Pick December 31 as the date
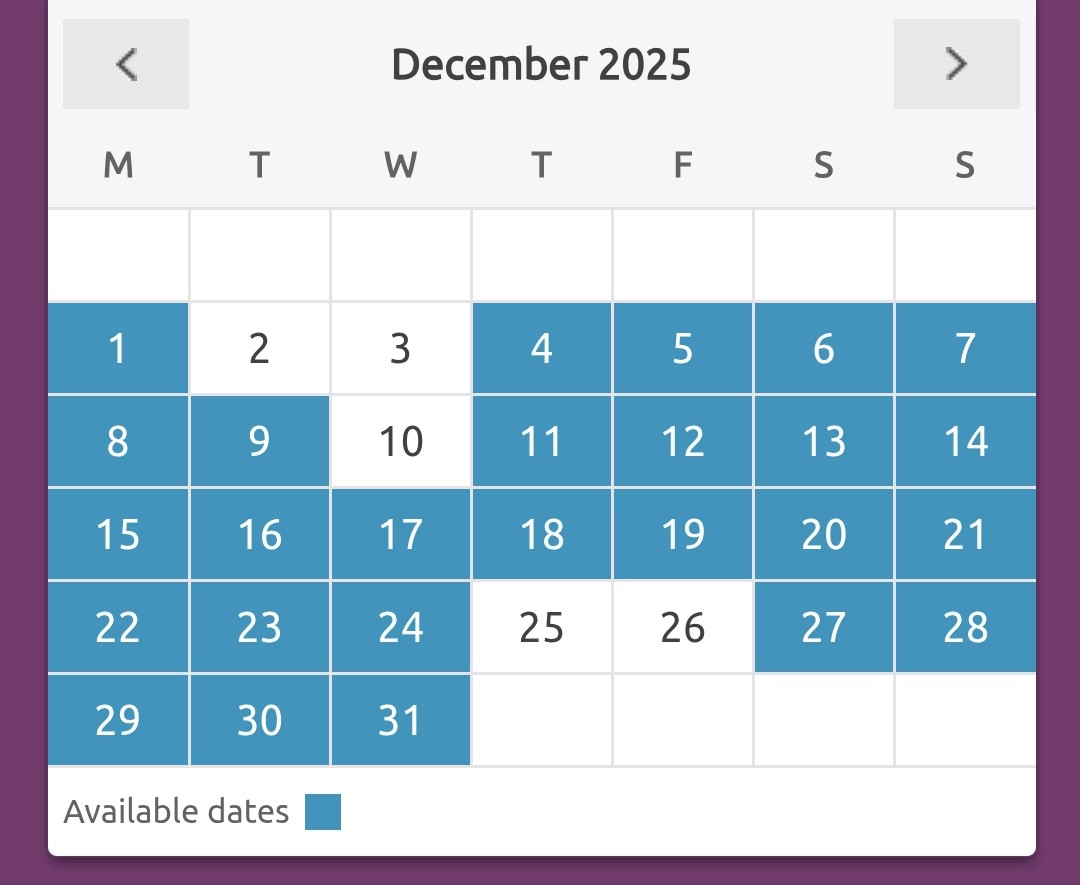 (x=401, y=720)
